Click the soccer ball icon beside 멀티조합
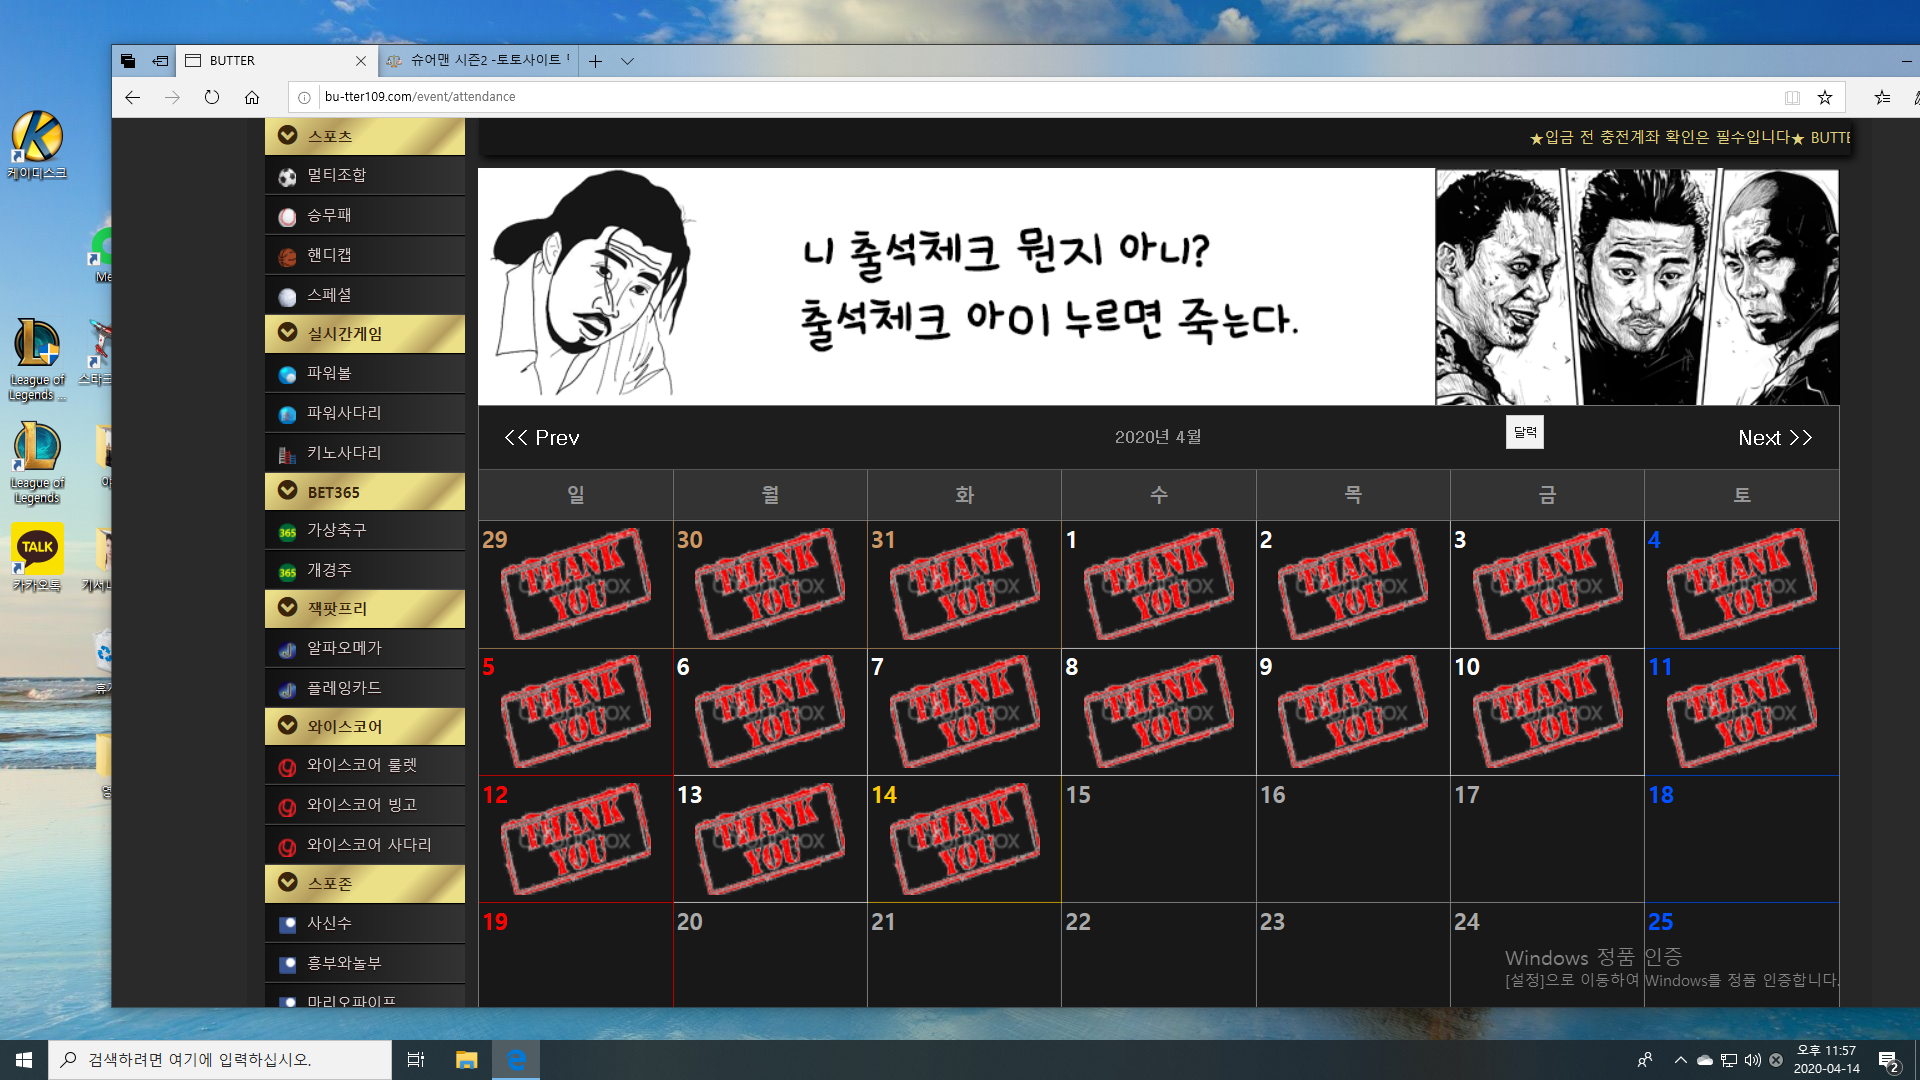The image size is (1920, 1080). pos(287,177)
